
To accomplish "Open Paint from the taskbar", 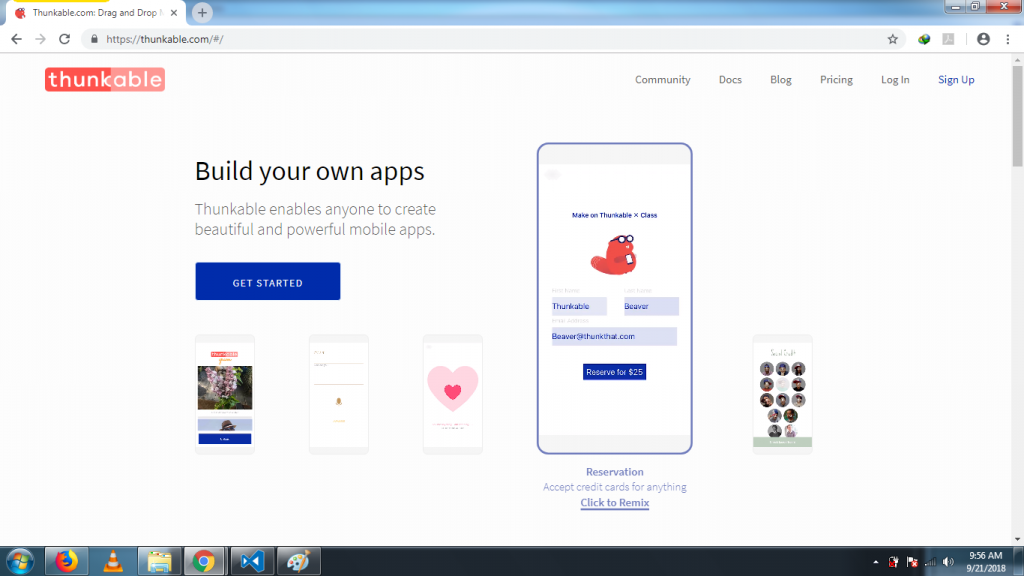I will pos(298,562).
